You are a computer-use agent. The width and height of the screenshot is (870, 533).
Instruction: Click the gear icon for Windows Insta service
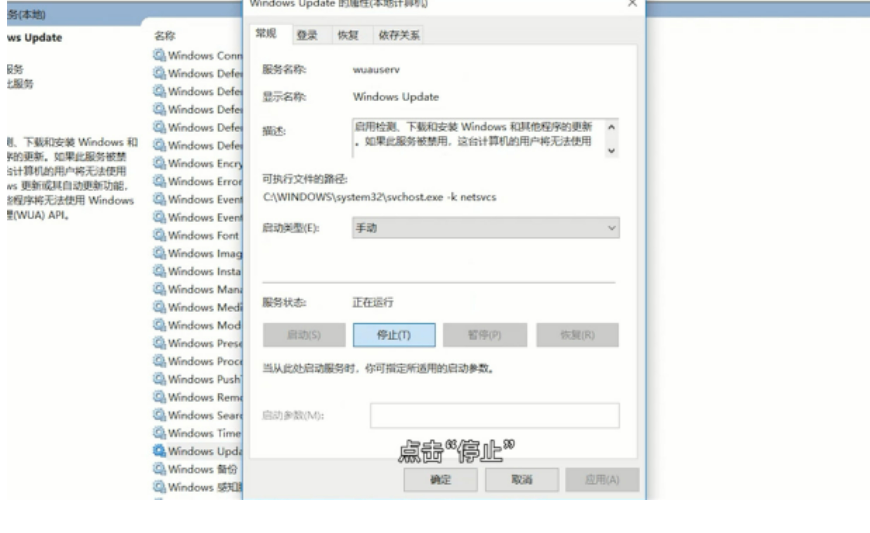click(159, 271)
